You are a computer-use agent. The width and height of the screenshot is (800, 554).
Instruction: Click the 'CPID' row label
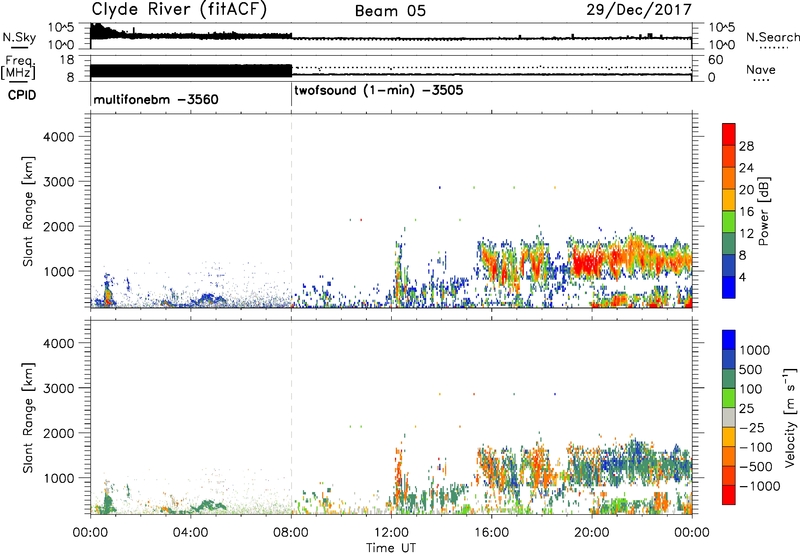point(22,95)
